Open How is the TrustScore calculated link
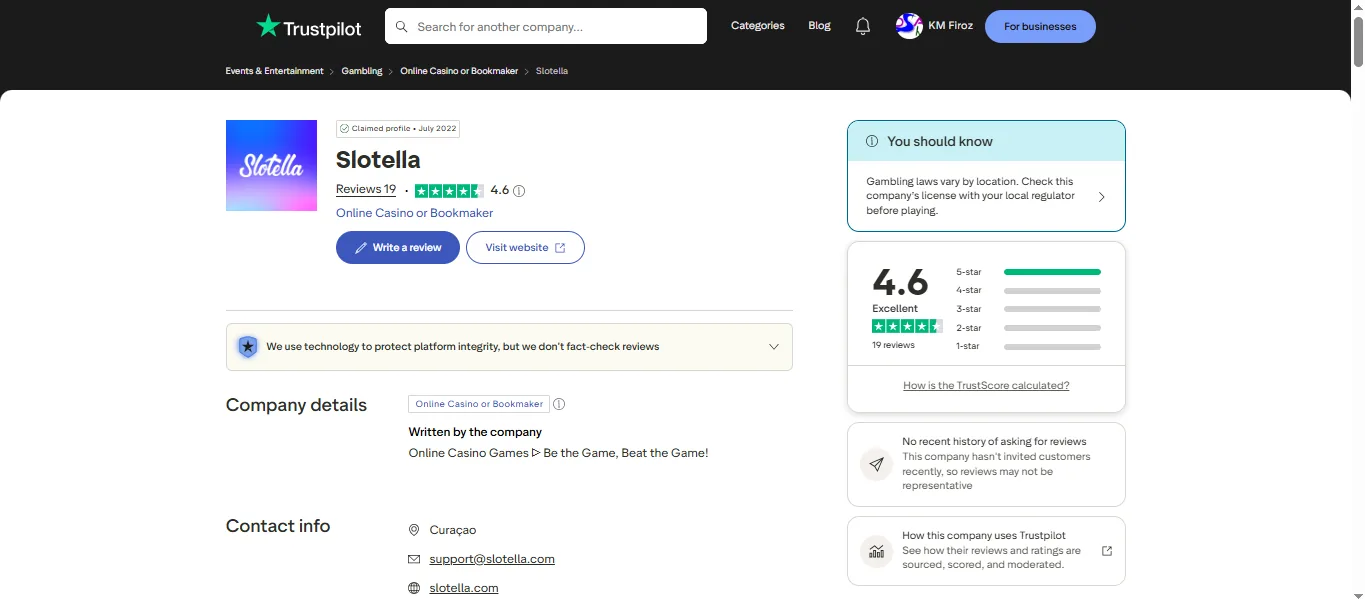Viewport: 1365px width, 600px height. [x=986, y=385]
